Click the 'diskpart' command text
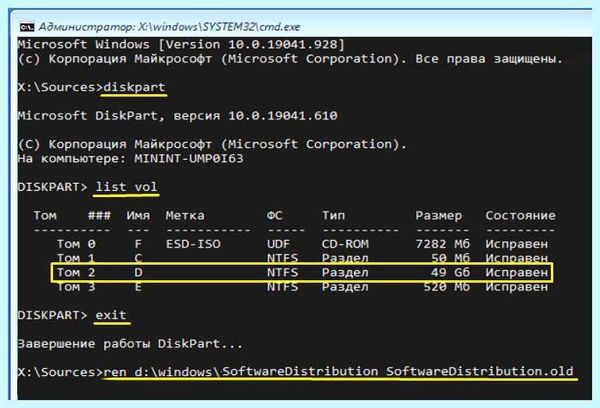The image size is (600, 408). (134, 87)
